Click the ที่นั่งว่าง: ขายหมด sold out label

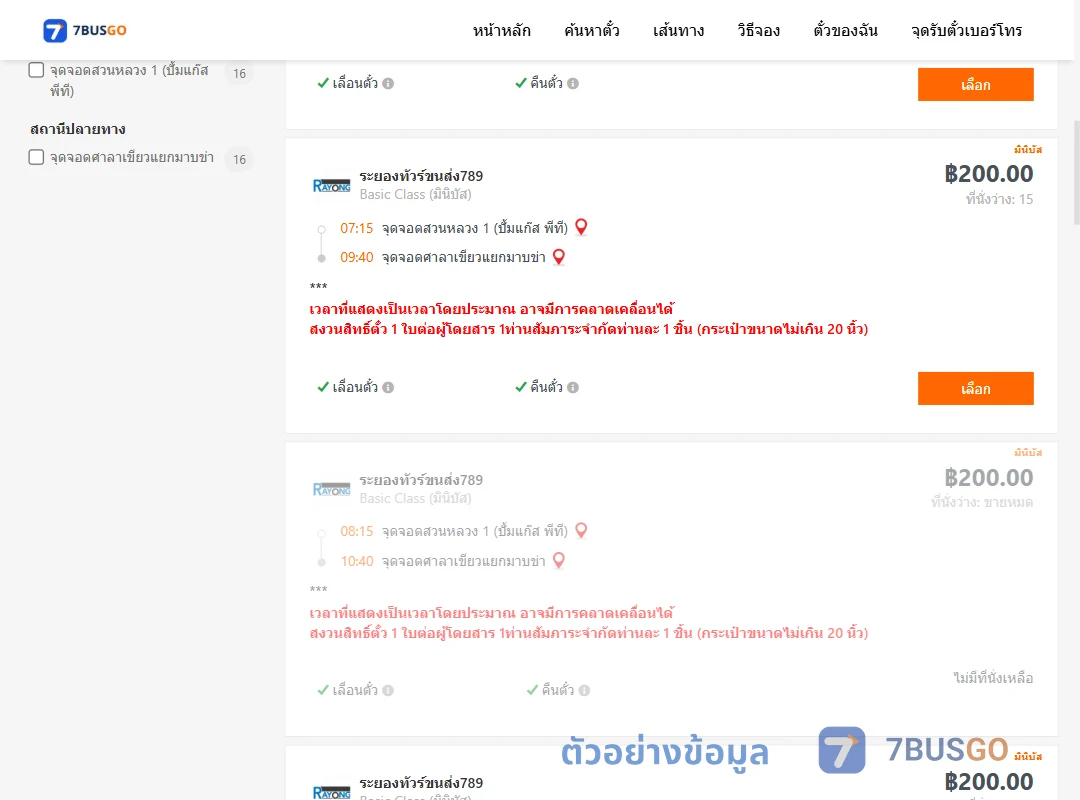coord(982,502)
